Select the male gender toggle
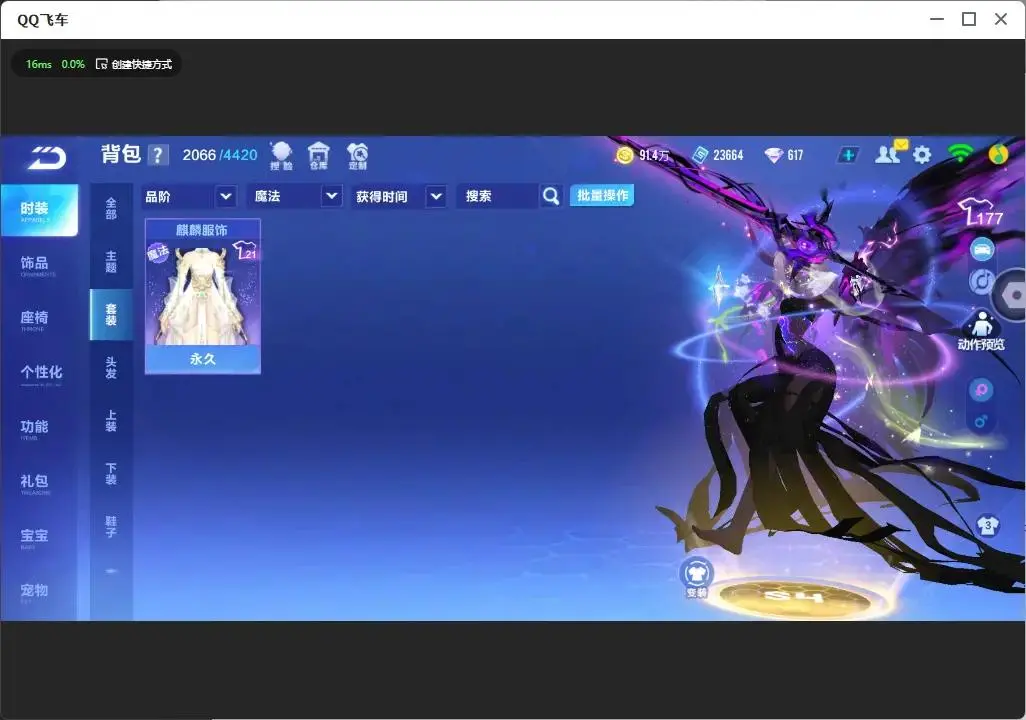The height and width of the screenshot is (720, 1026). (x=981, y=422)
